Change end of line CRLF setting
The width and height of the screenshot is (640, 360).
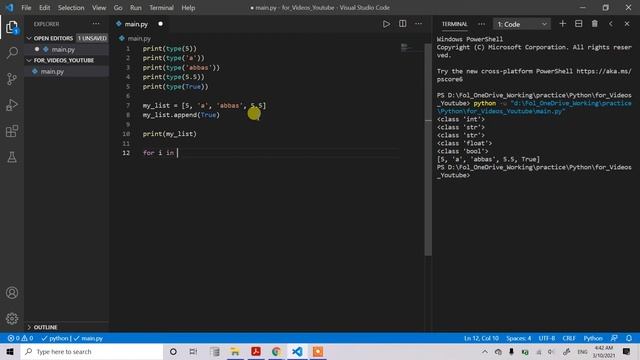569,338
